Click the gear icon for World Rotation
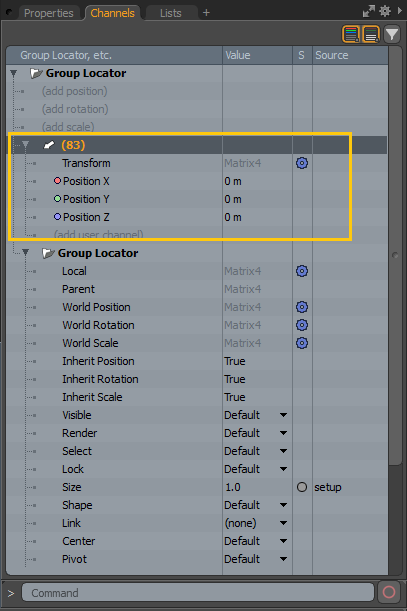407x611 pixels. 302,325
